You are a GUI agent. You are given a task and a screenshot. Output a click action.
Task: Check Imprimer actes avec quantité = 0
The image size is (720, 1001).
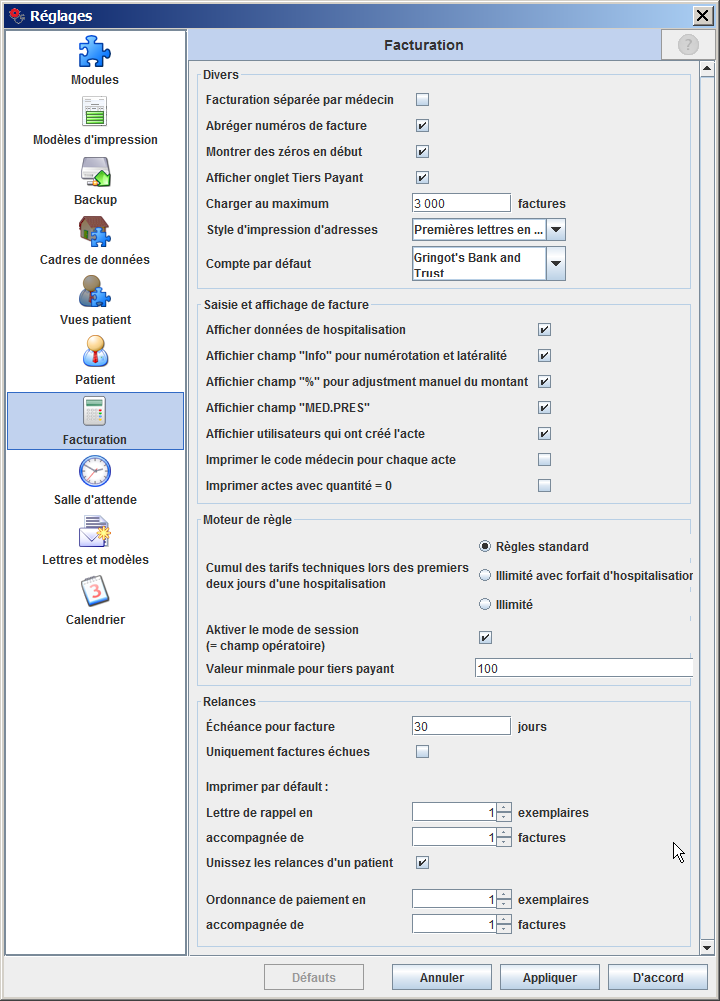(544, 486)
